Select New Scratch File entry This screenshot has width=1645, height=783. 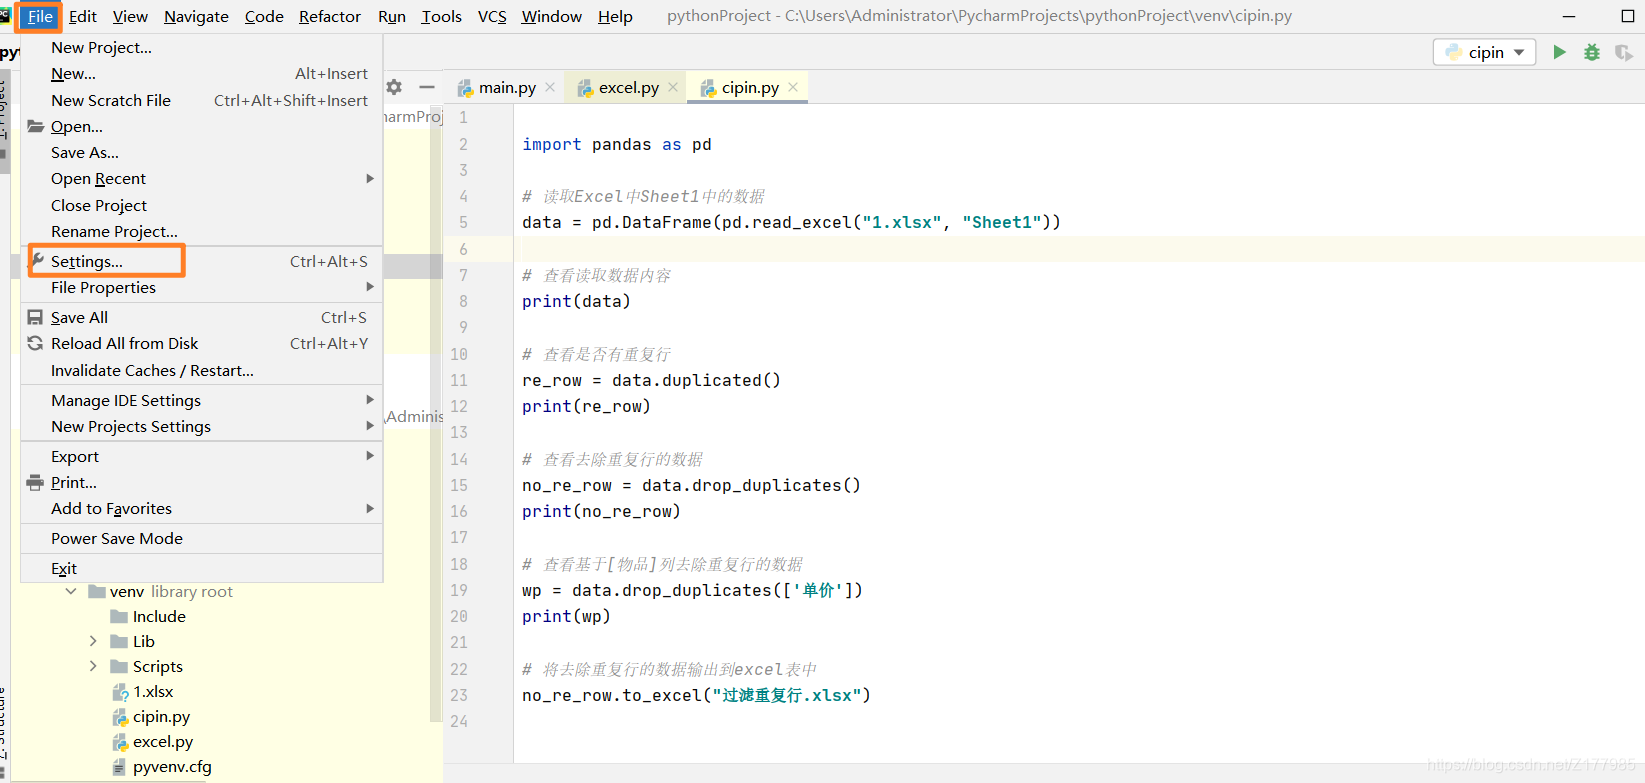click(202, 100)
